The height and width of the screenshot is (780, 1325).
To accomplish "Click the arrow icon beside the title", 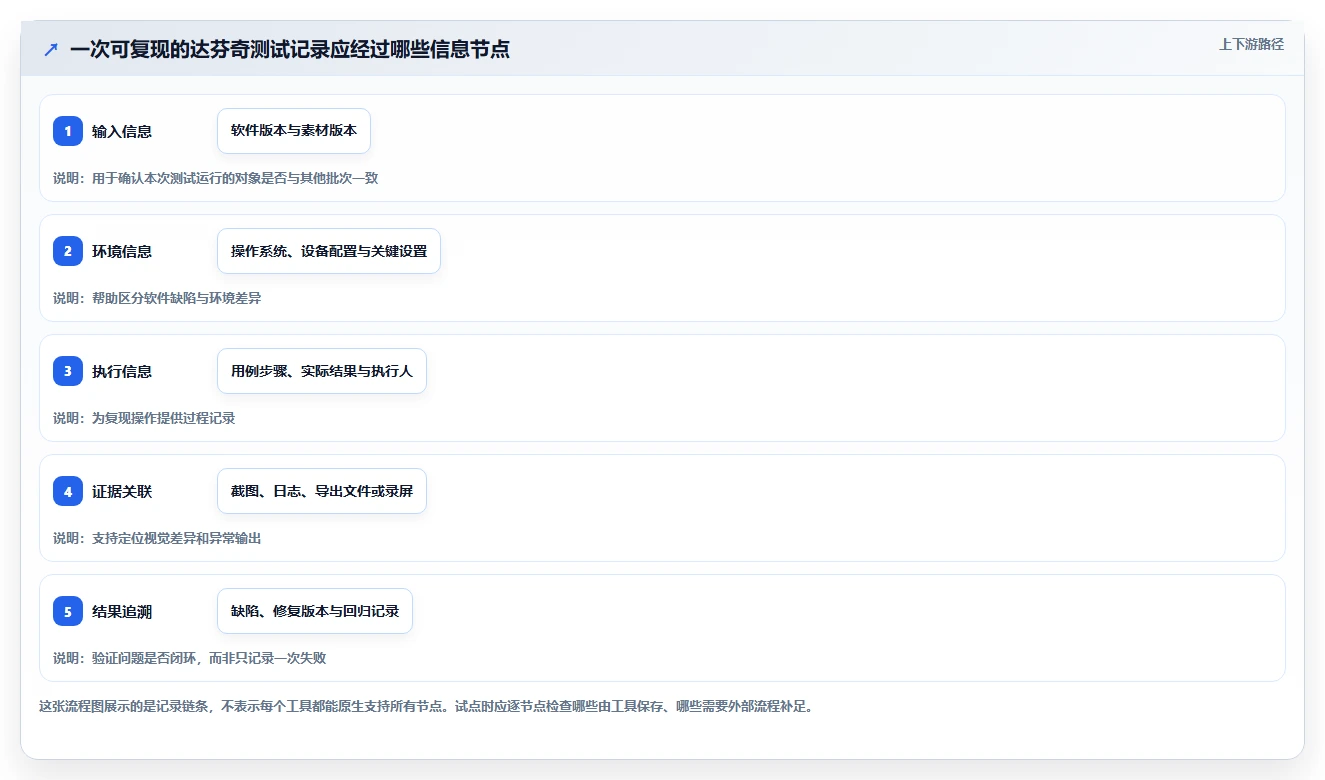I will point(51,49).
